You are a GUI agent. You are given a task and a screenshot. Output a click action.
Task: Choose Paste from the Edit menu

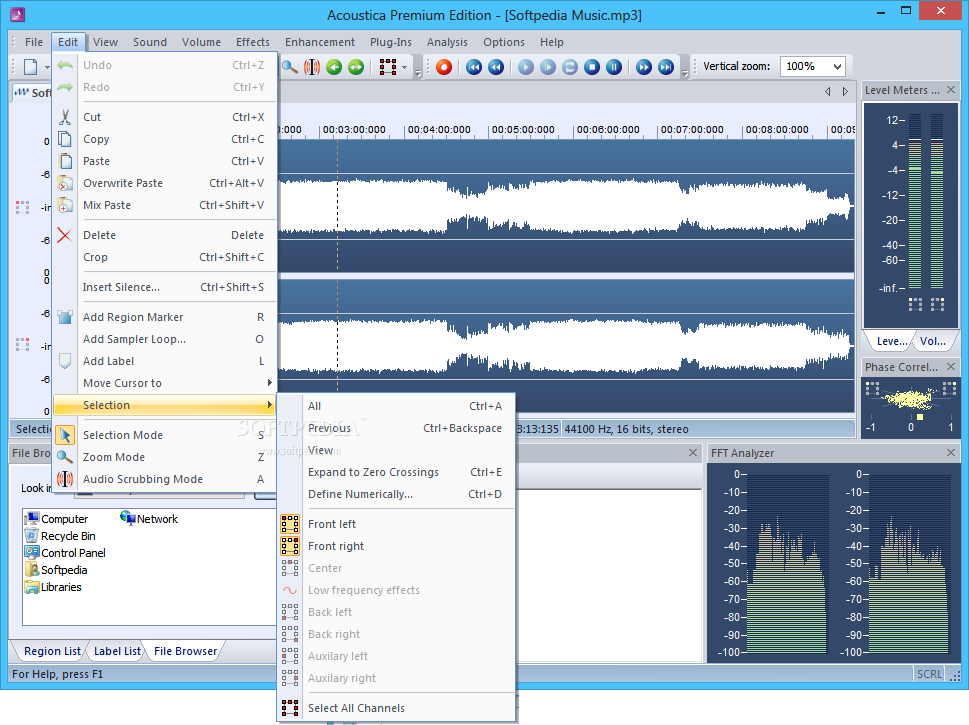(165, 161)
